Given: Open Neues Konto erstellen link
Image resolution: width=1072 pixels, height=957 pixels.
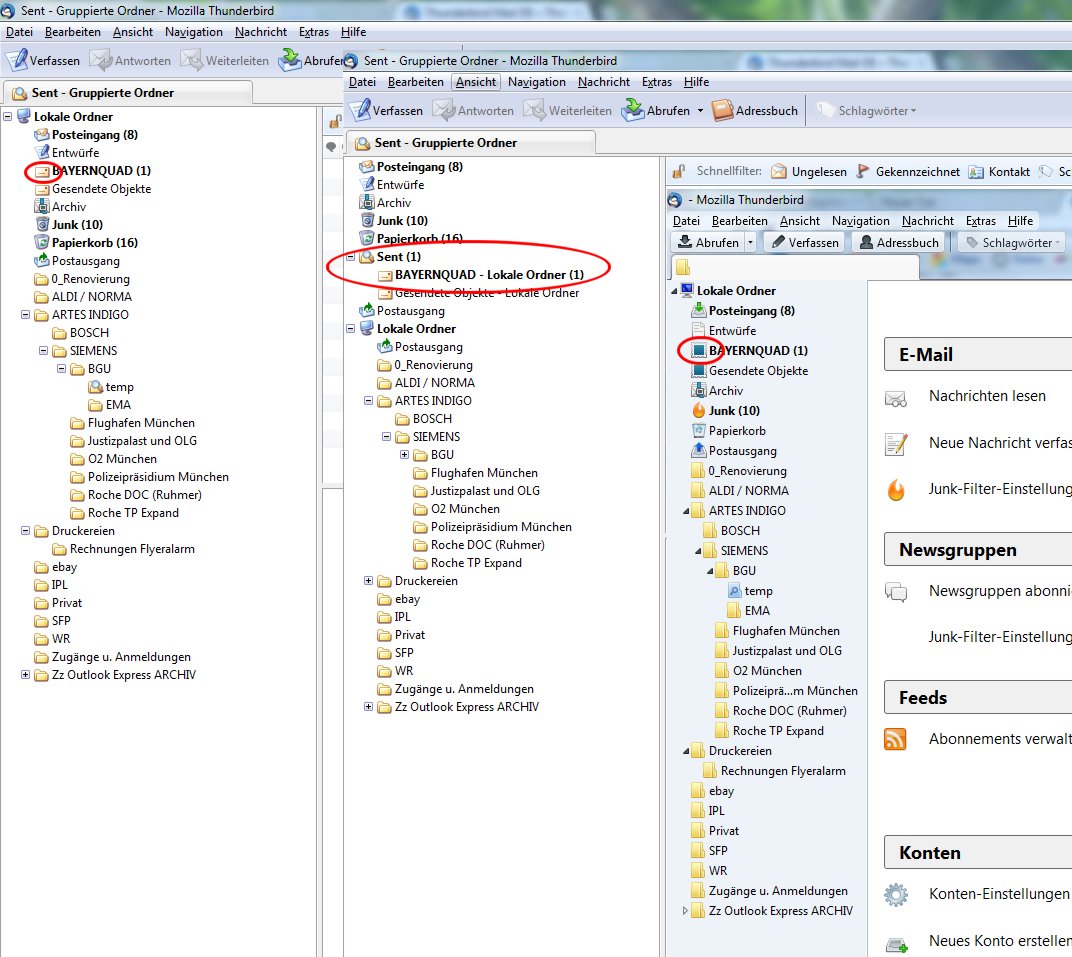Looking at the screenshot, I should click(1000, 941).
